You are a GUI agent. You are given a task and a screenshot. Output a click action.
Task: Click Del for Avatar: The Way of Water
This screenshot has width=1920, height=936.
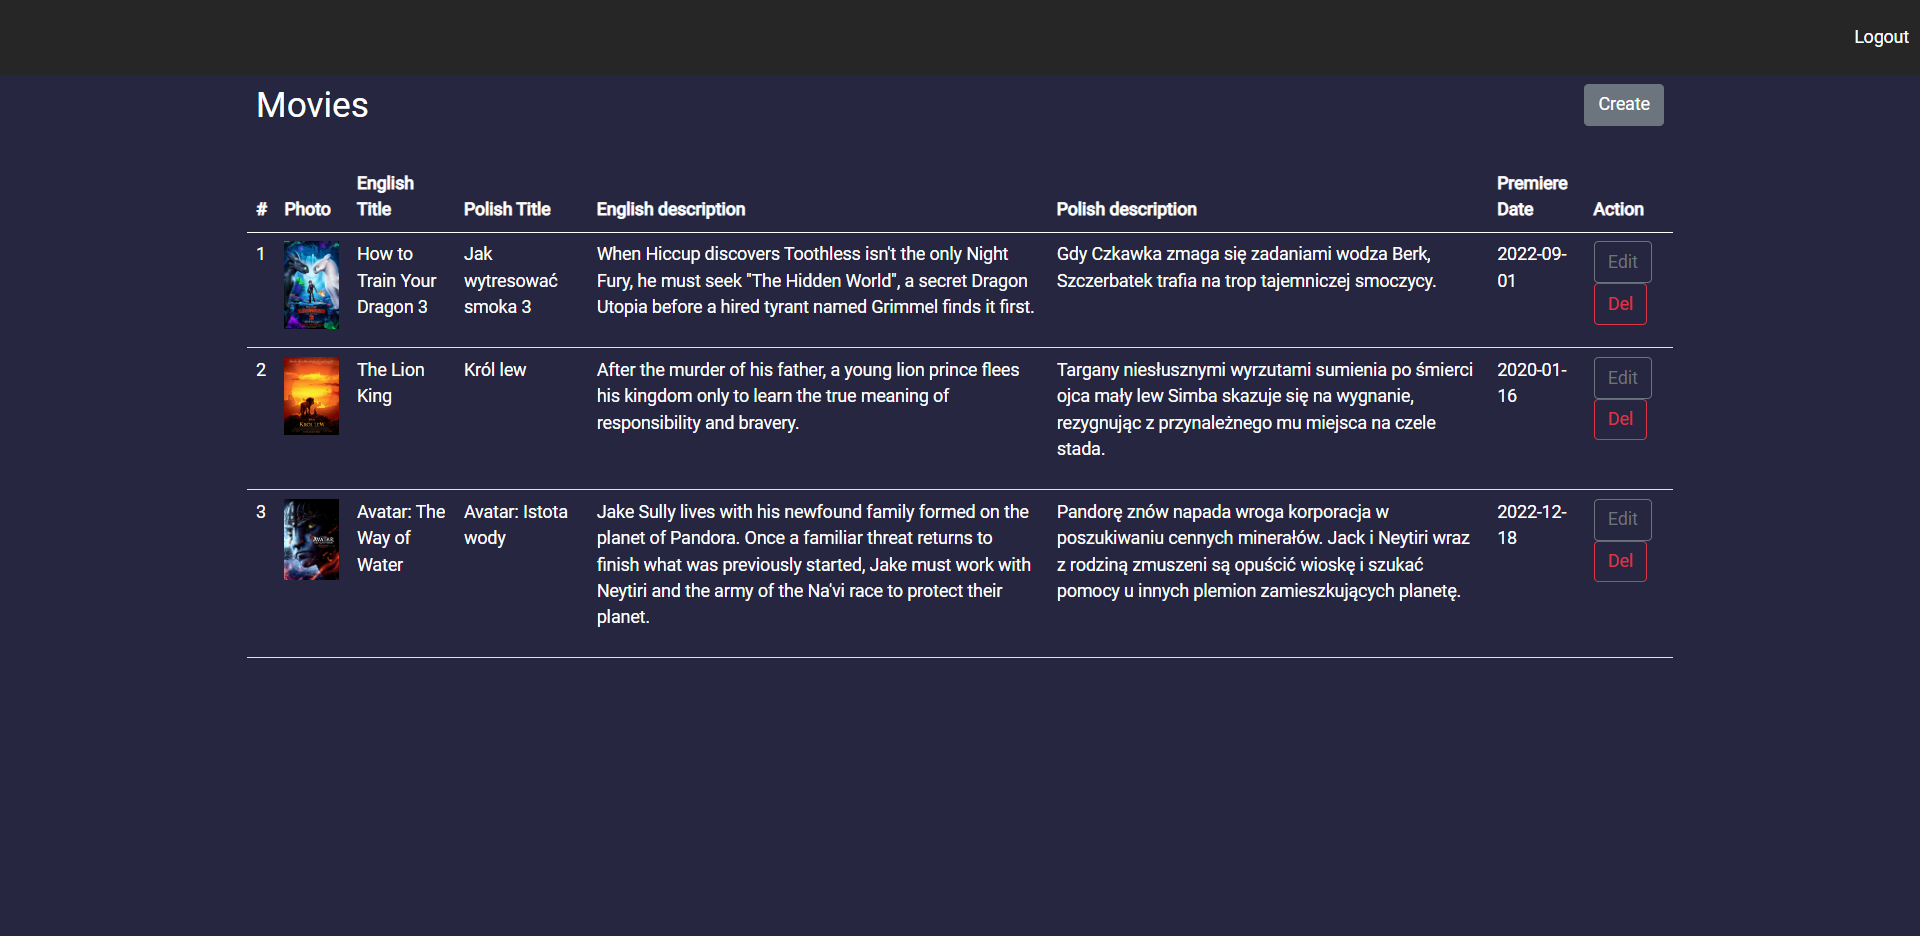point(1619,561)
